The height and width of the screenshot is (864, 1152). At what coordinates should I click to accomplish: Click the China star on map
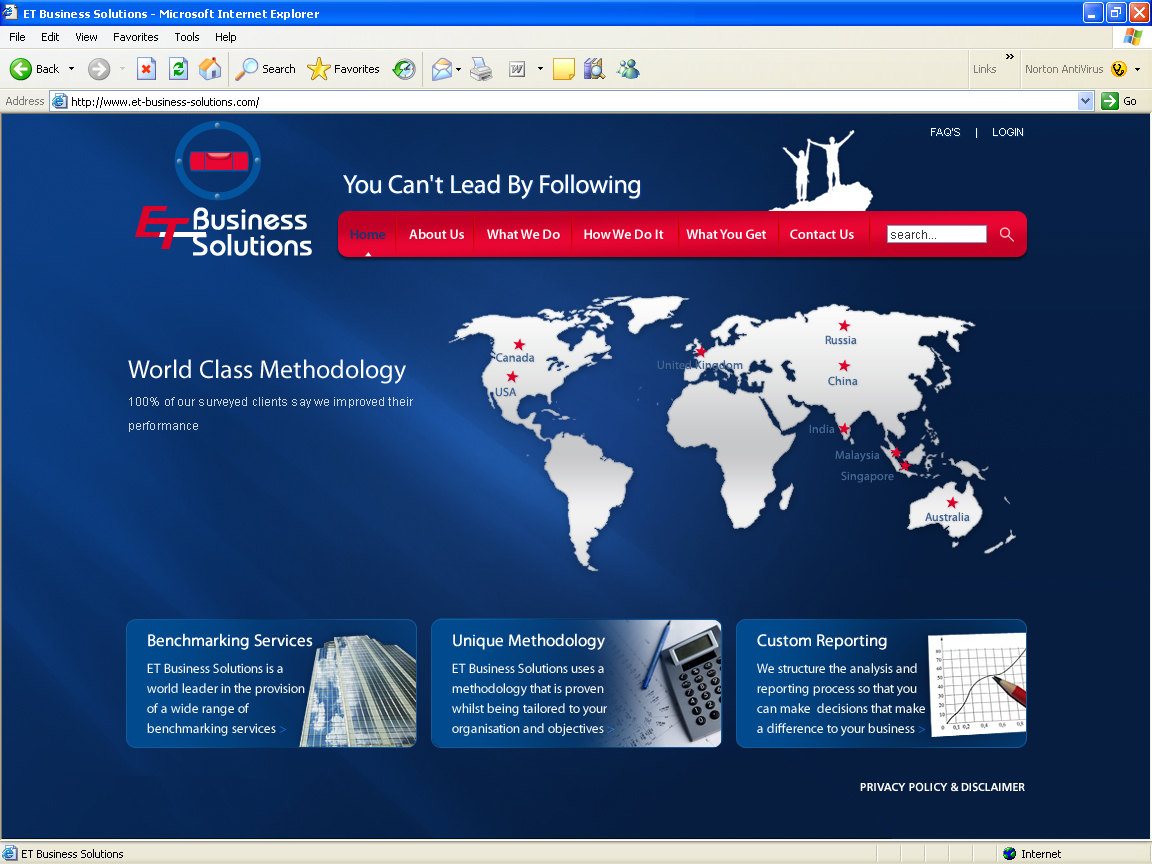(844, 366)
